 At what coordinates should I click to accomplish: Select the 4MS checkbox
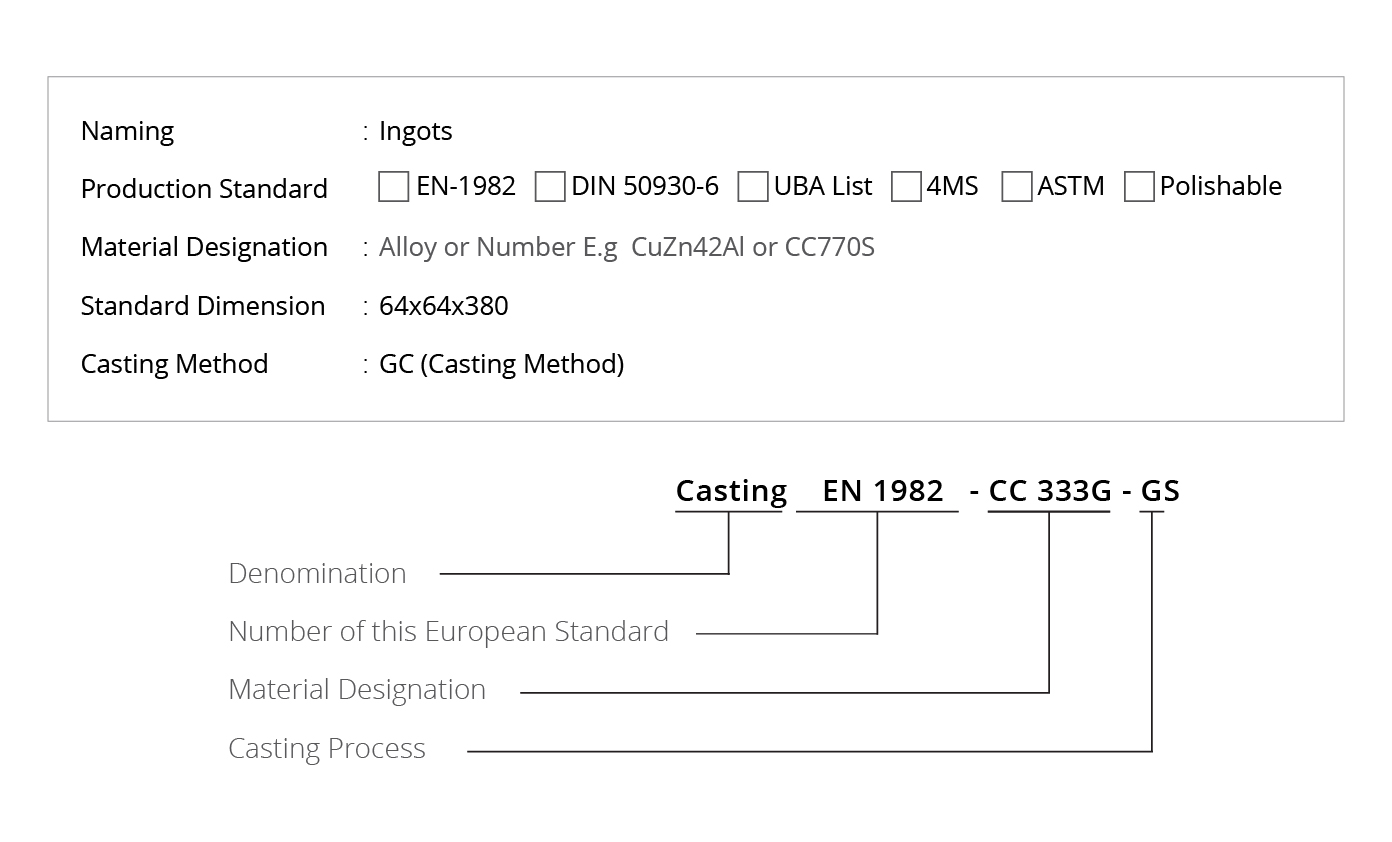[x=906, y=187]
